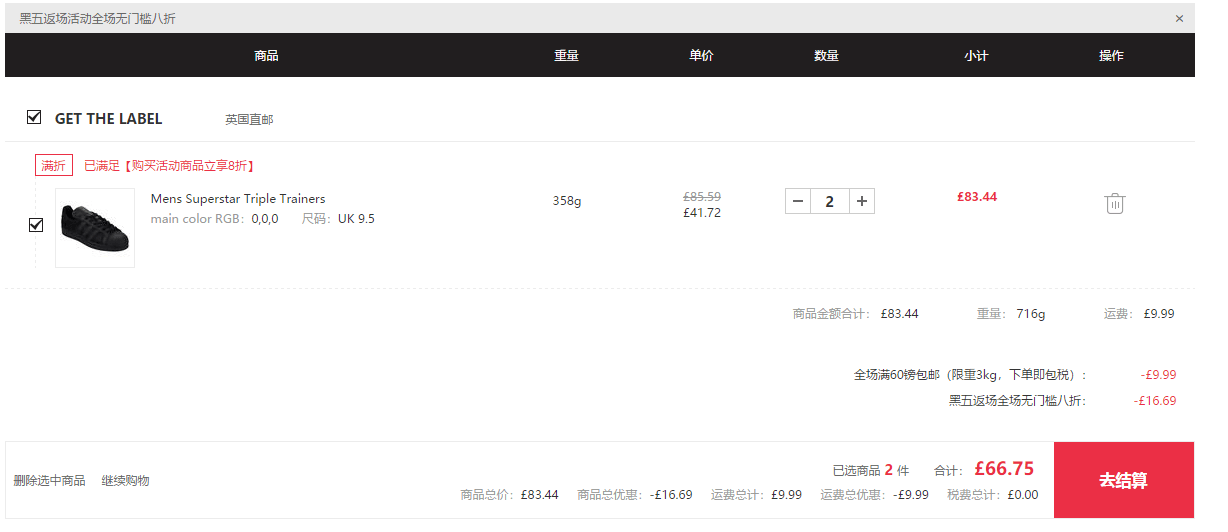Viewport: 1228px width, 532px height.
Task: Click 删除选中商品 link
Action: coord(49,481)
